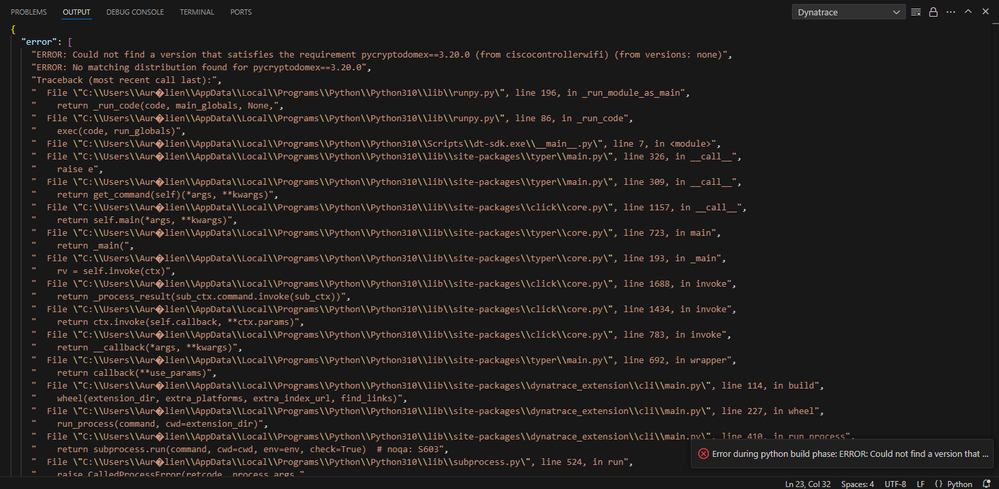The height and width of the screenshot is (489, 999).
Task: Maximize the panel with the chevron-up icon
Action: [x=967, y=12]
